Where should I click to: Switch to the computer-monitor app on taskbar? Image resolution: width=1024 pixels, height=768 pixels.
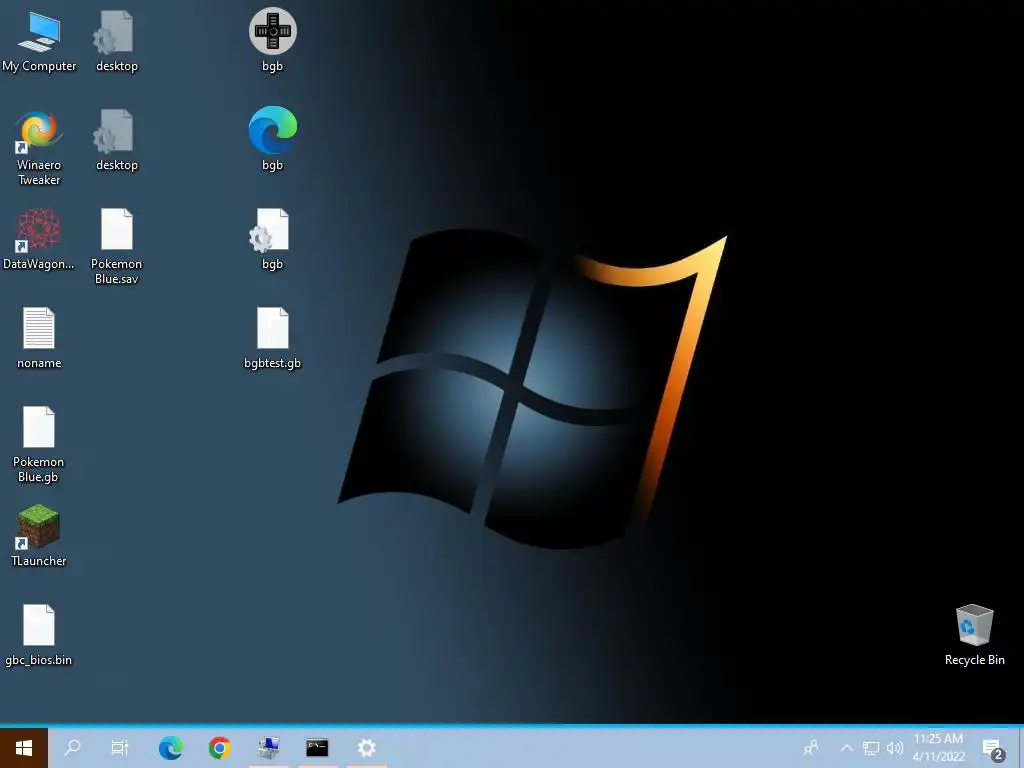268,748
